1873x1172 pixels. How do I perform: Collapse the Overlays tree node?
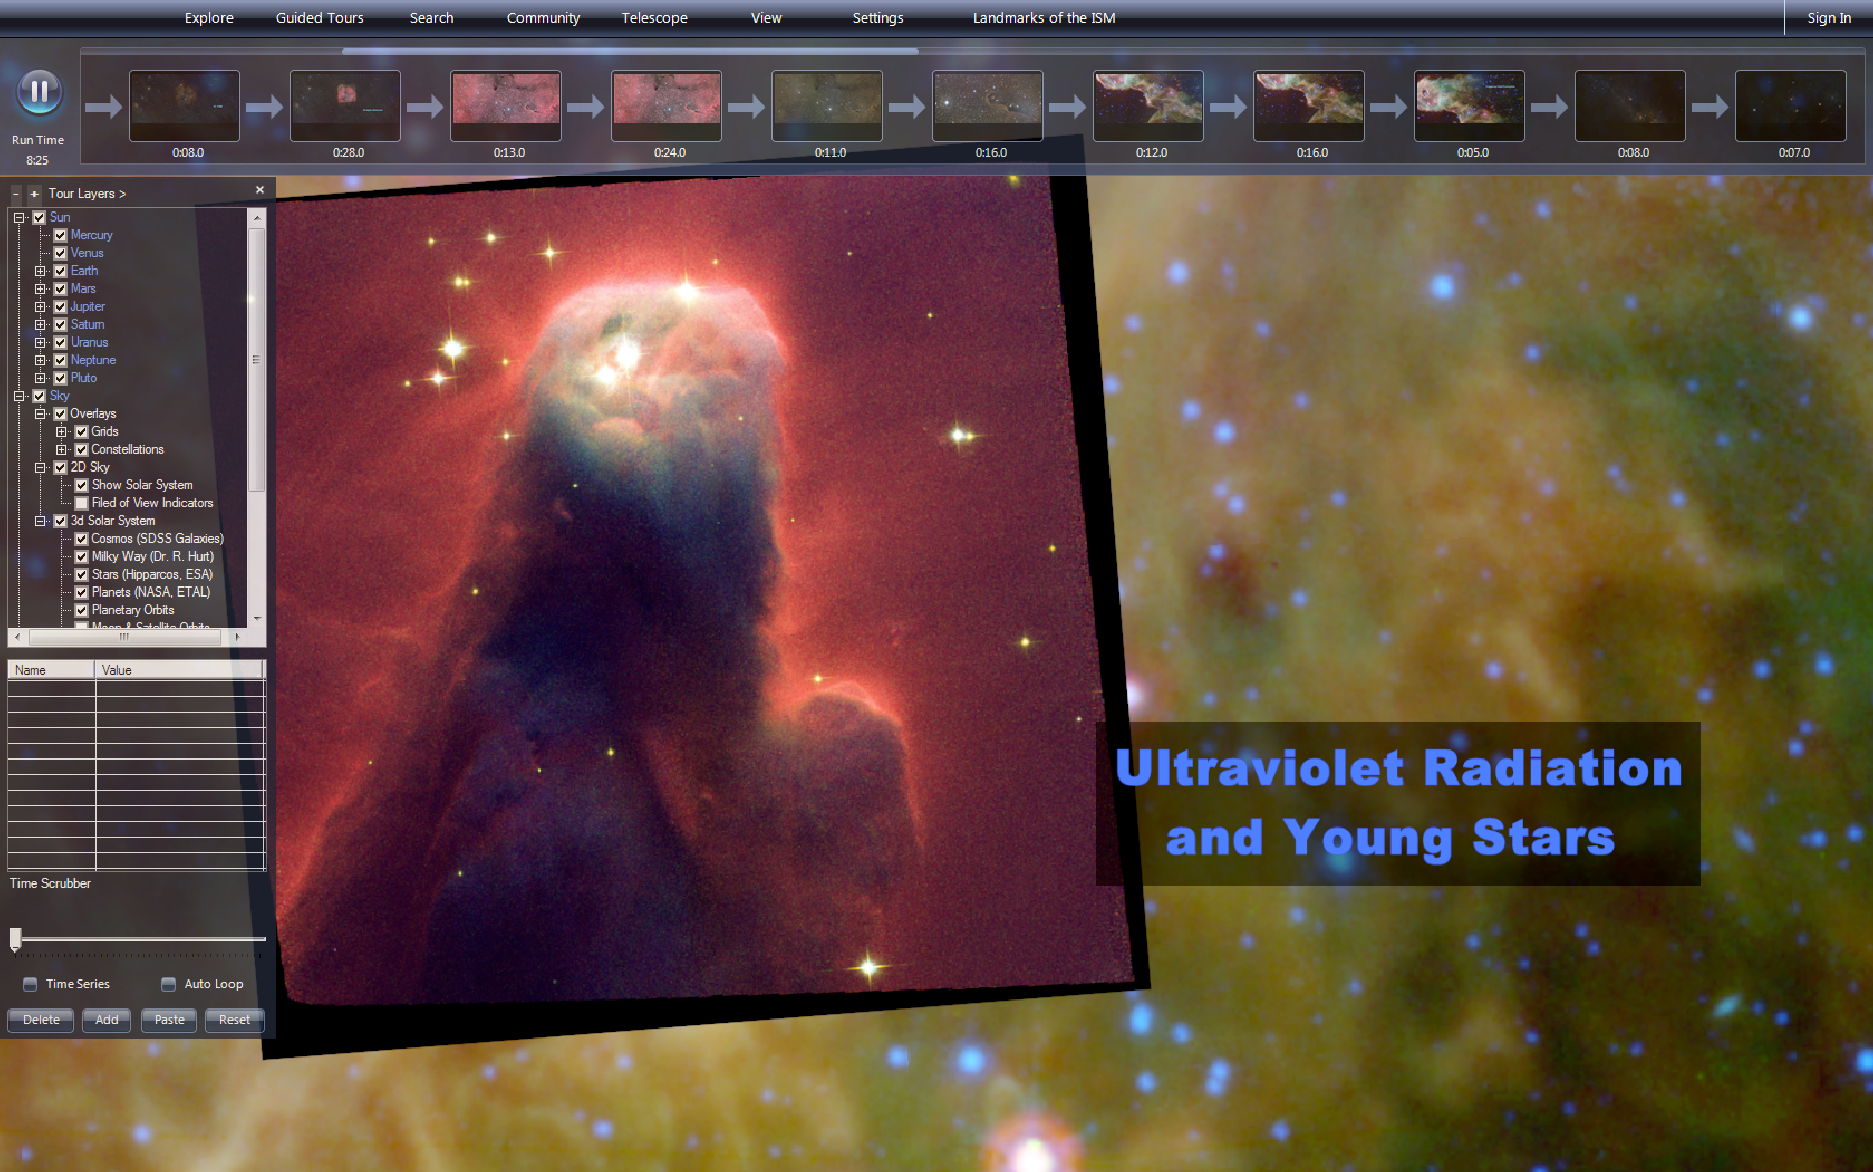coord(40,414)
